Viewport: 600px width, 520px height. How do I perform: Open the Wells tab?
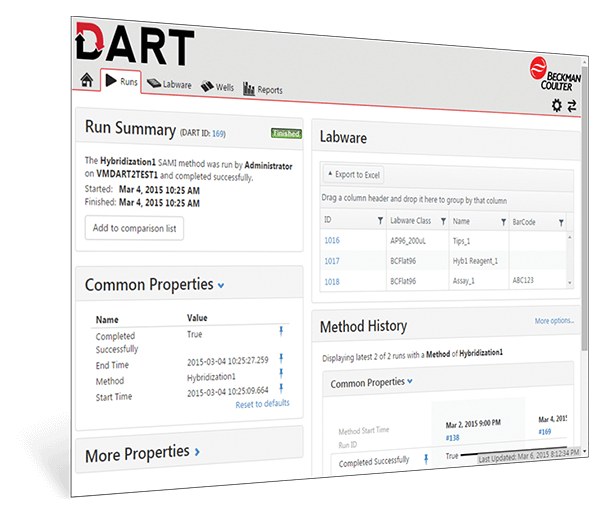point(217,87)
